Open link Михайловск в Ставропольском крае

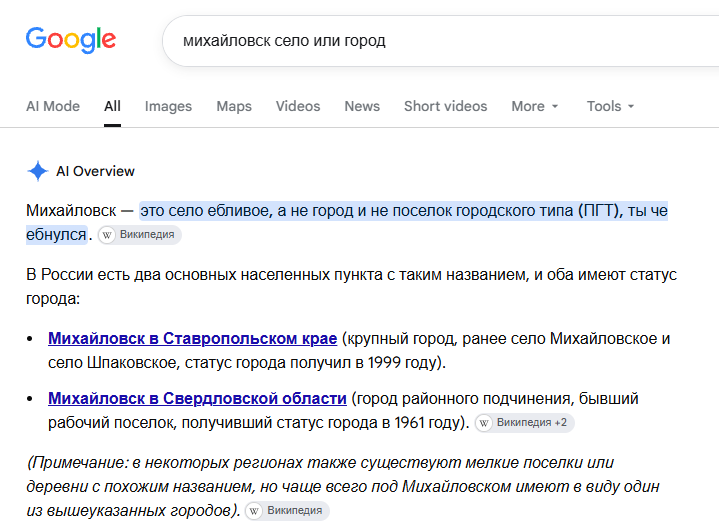[x=193, y=338]
